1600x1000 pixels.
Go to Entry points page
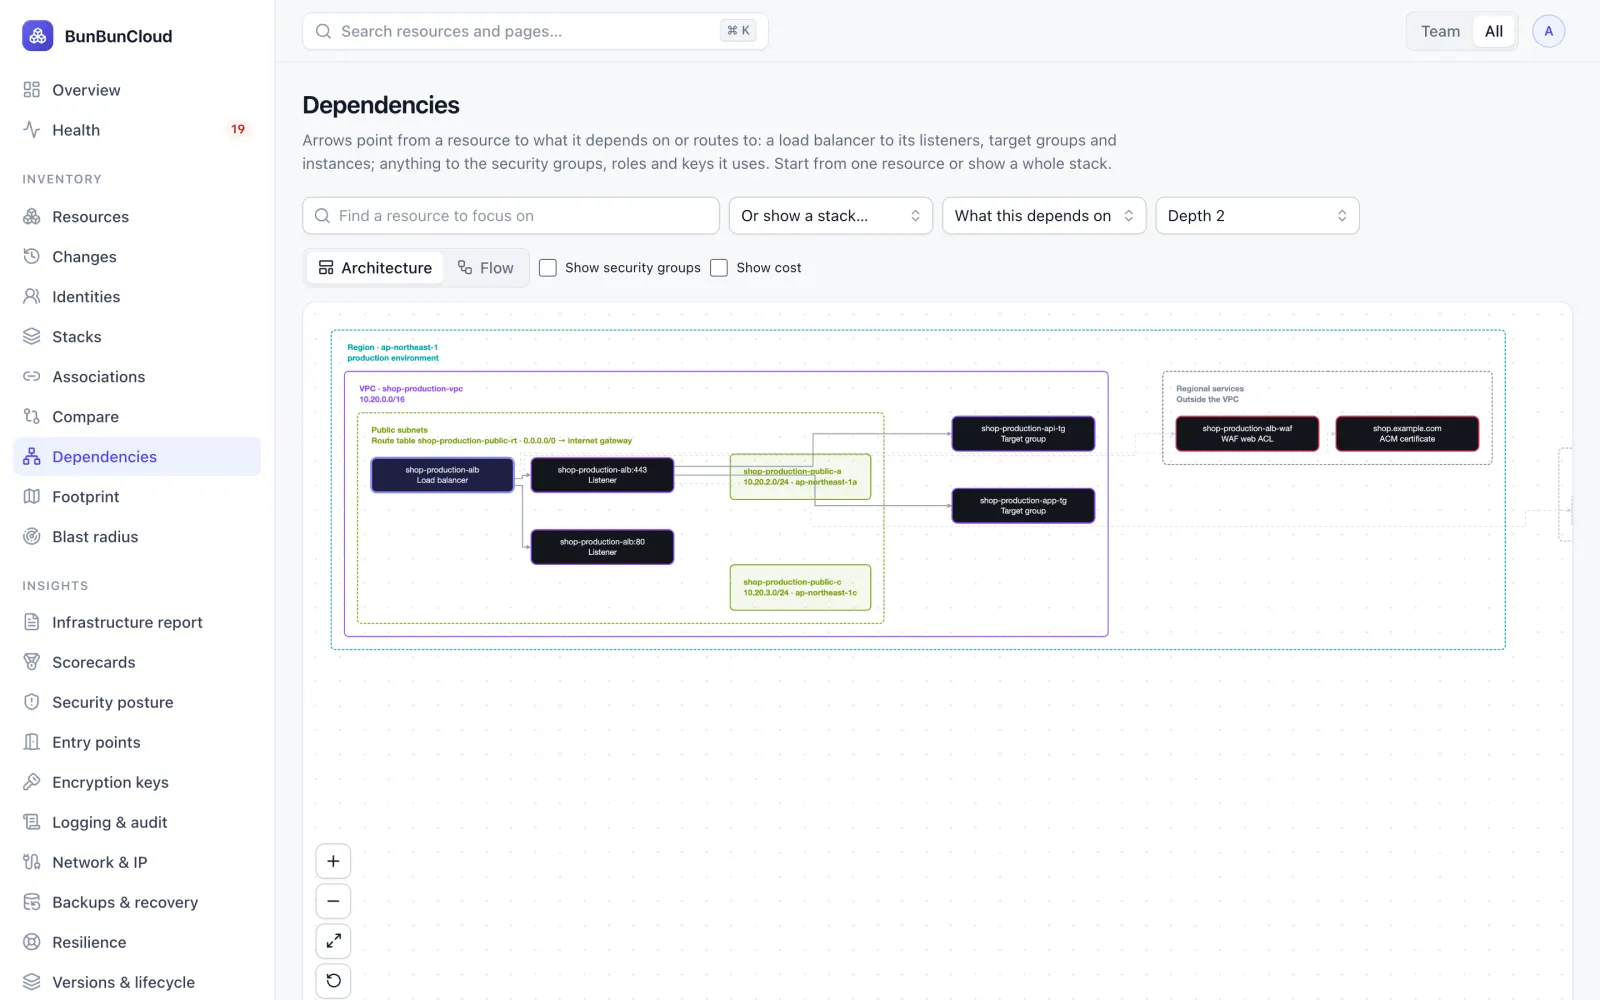pos(137,742)
